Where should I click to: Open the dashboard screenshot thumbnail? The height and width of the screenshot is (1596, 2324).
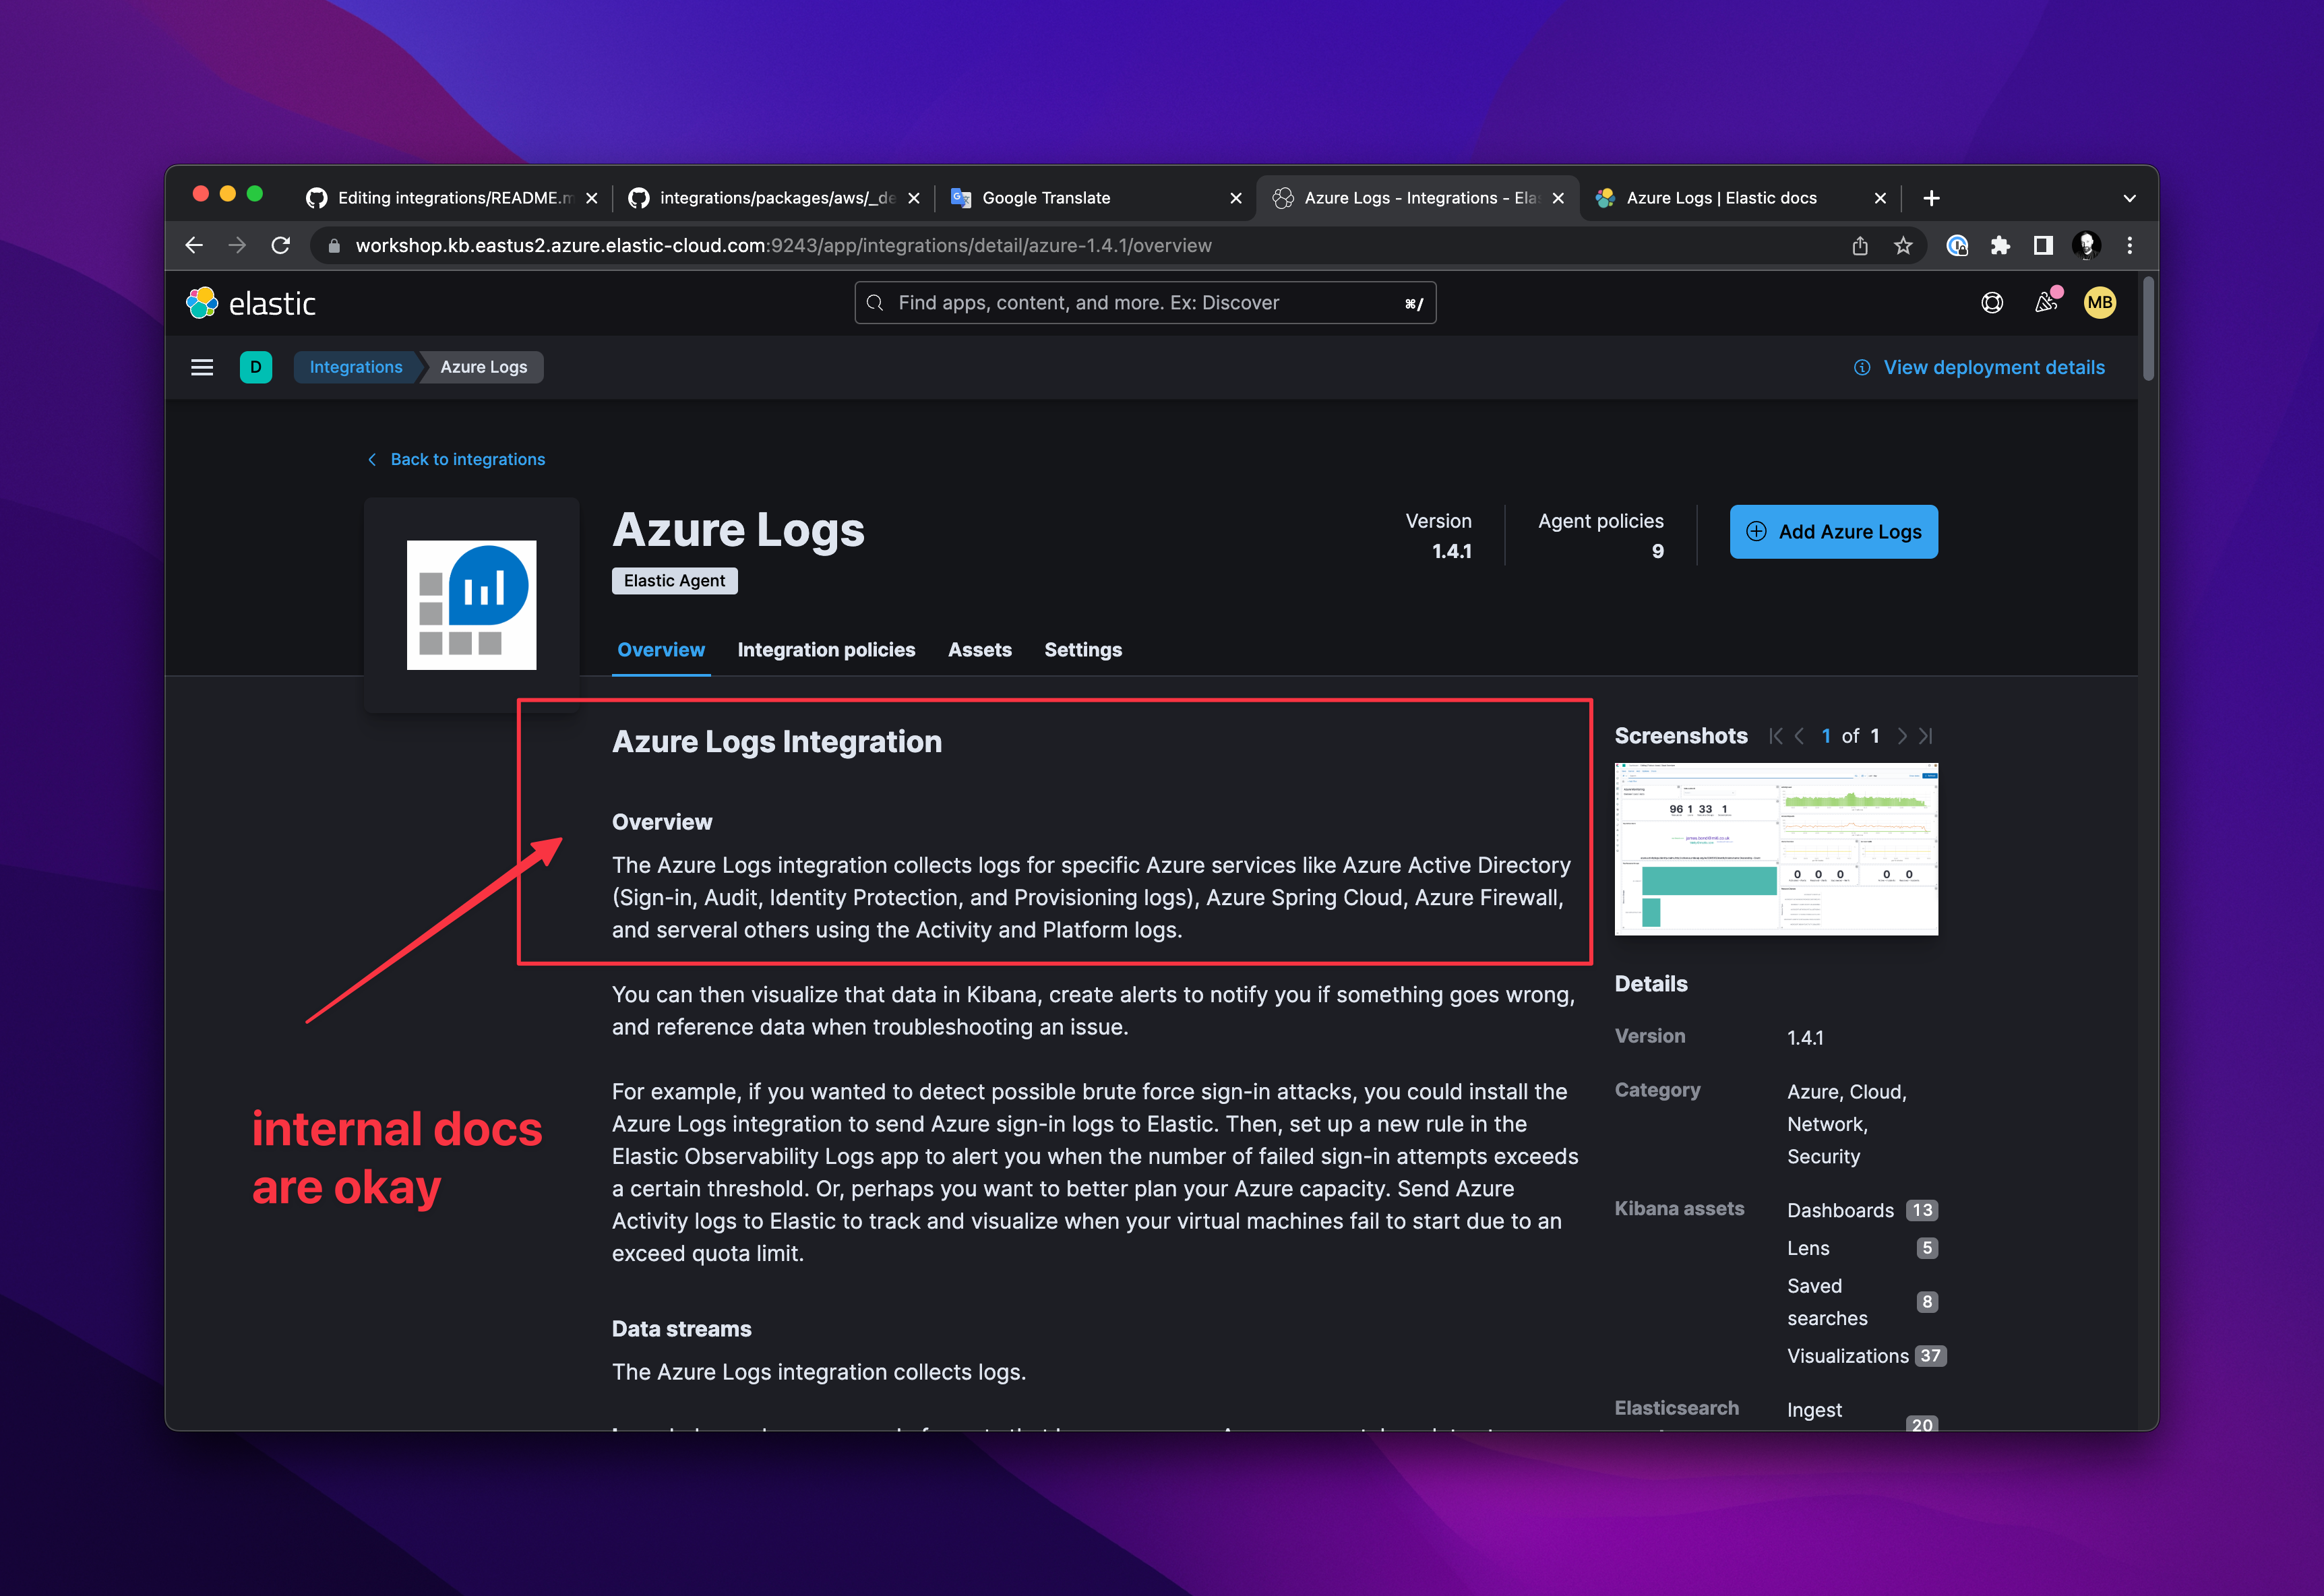coord(1776,849)
